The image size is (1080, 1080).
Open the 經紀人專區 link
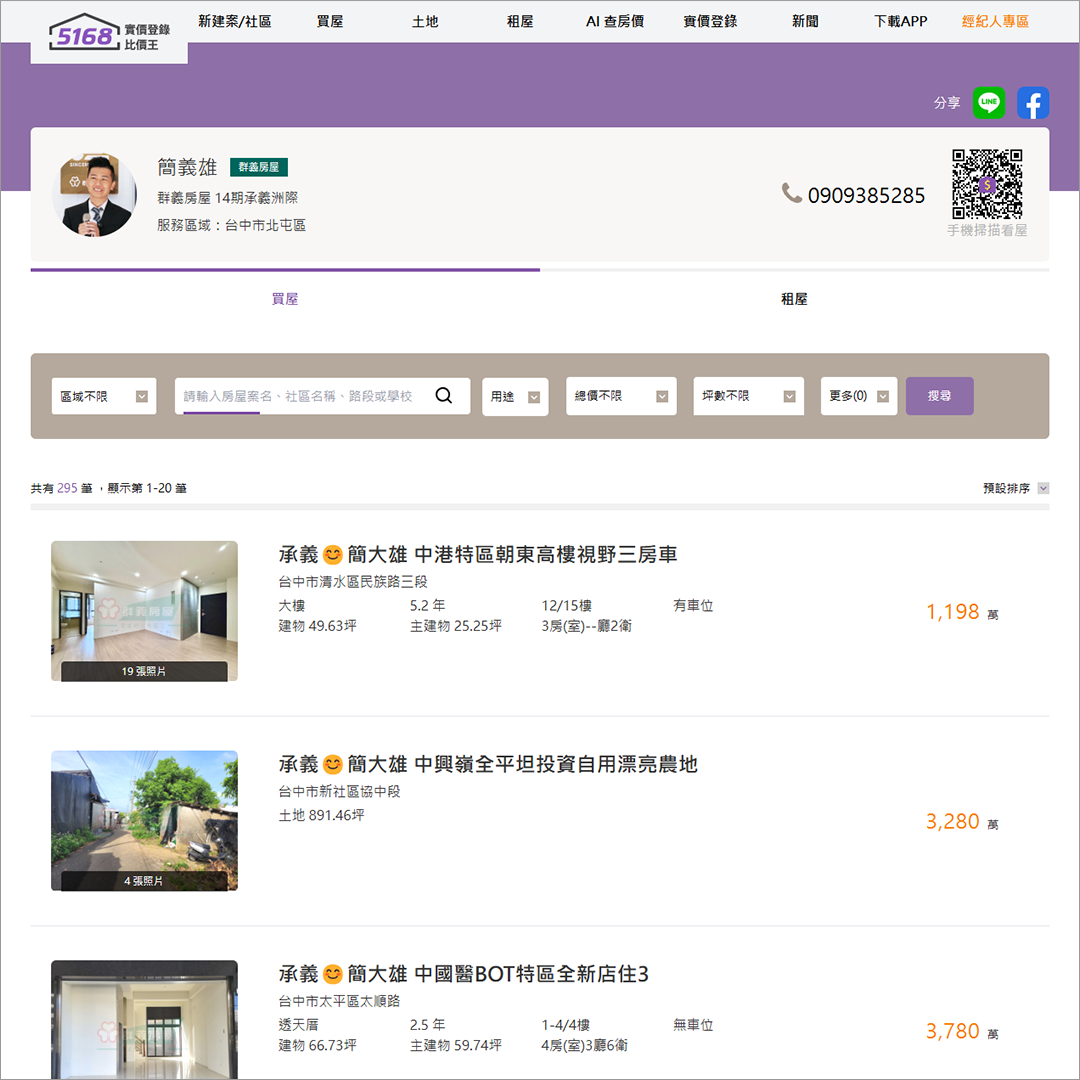click(995, 21)
